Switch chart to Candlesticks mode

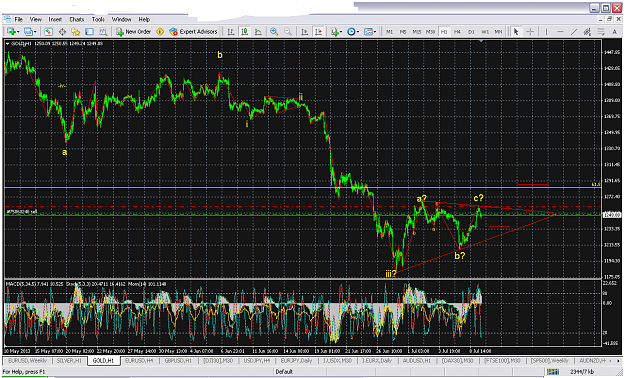[x=244, y=32]
